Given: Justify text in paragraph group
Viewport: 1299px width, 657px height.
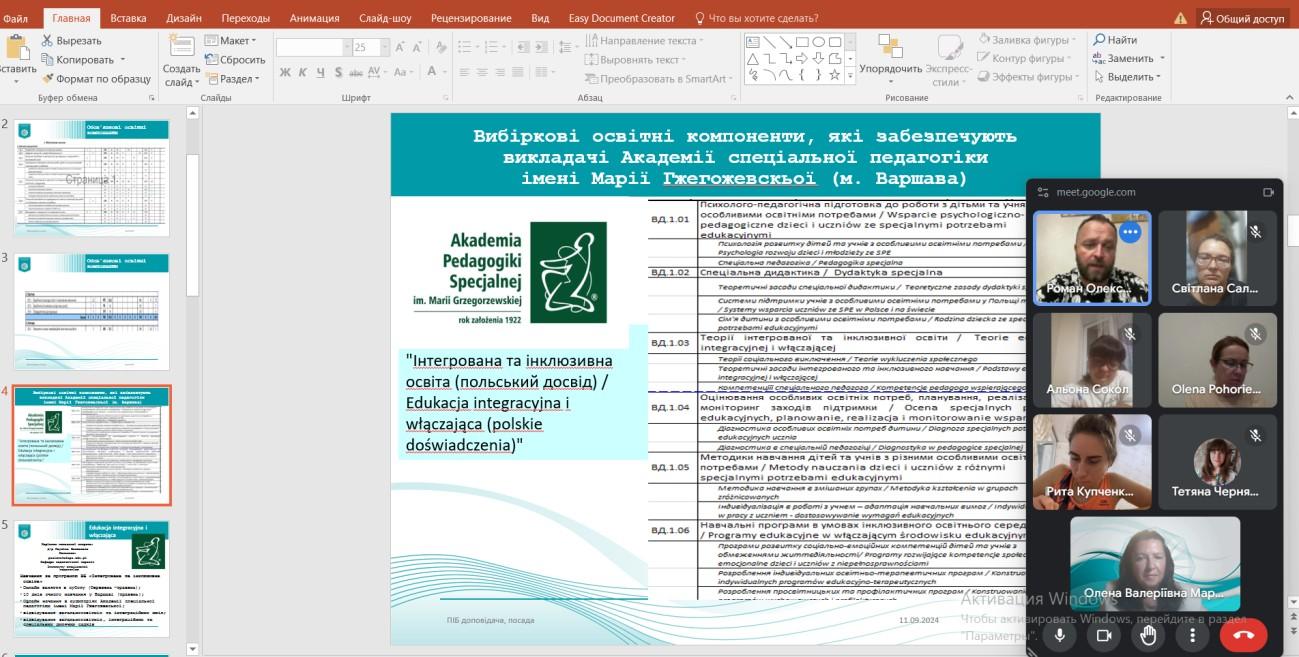Looking at the screenshot, I should click(x=517, y=72).
